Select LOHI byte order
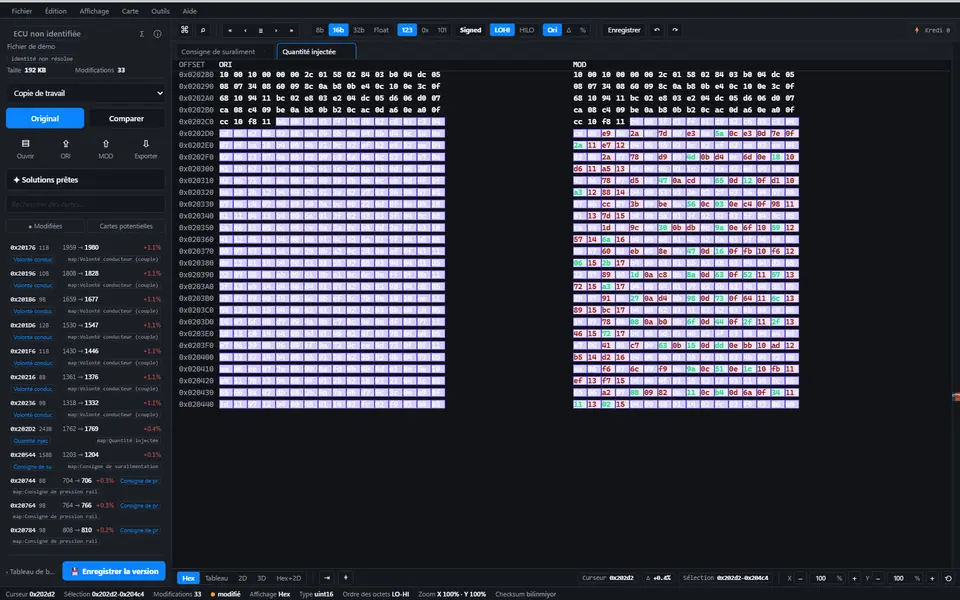This screenshot has width=960, height=600. pyautogui.click(x=502, y=30)
